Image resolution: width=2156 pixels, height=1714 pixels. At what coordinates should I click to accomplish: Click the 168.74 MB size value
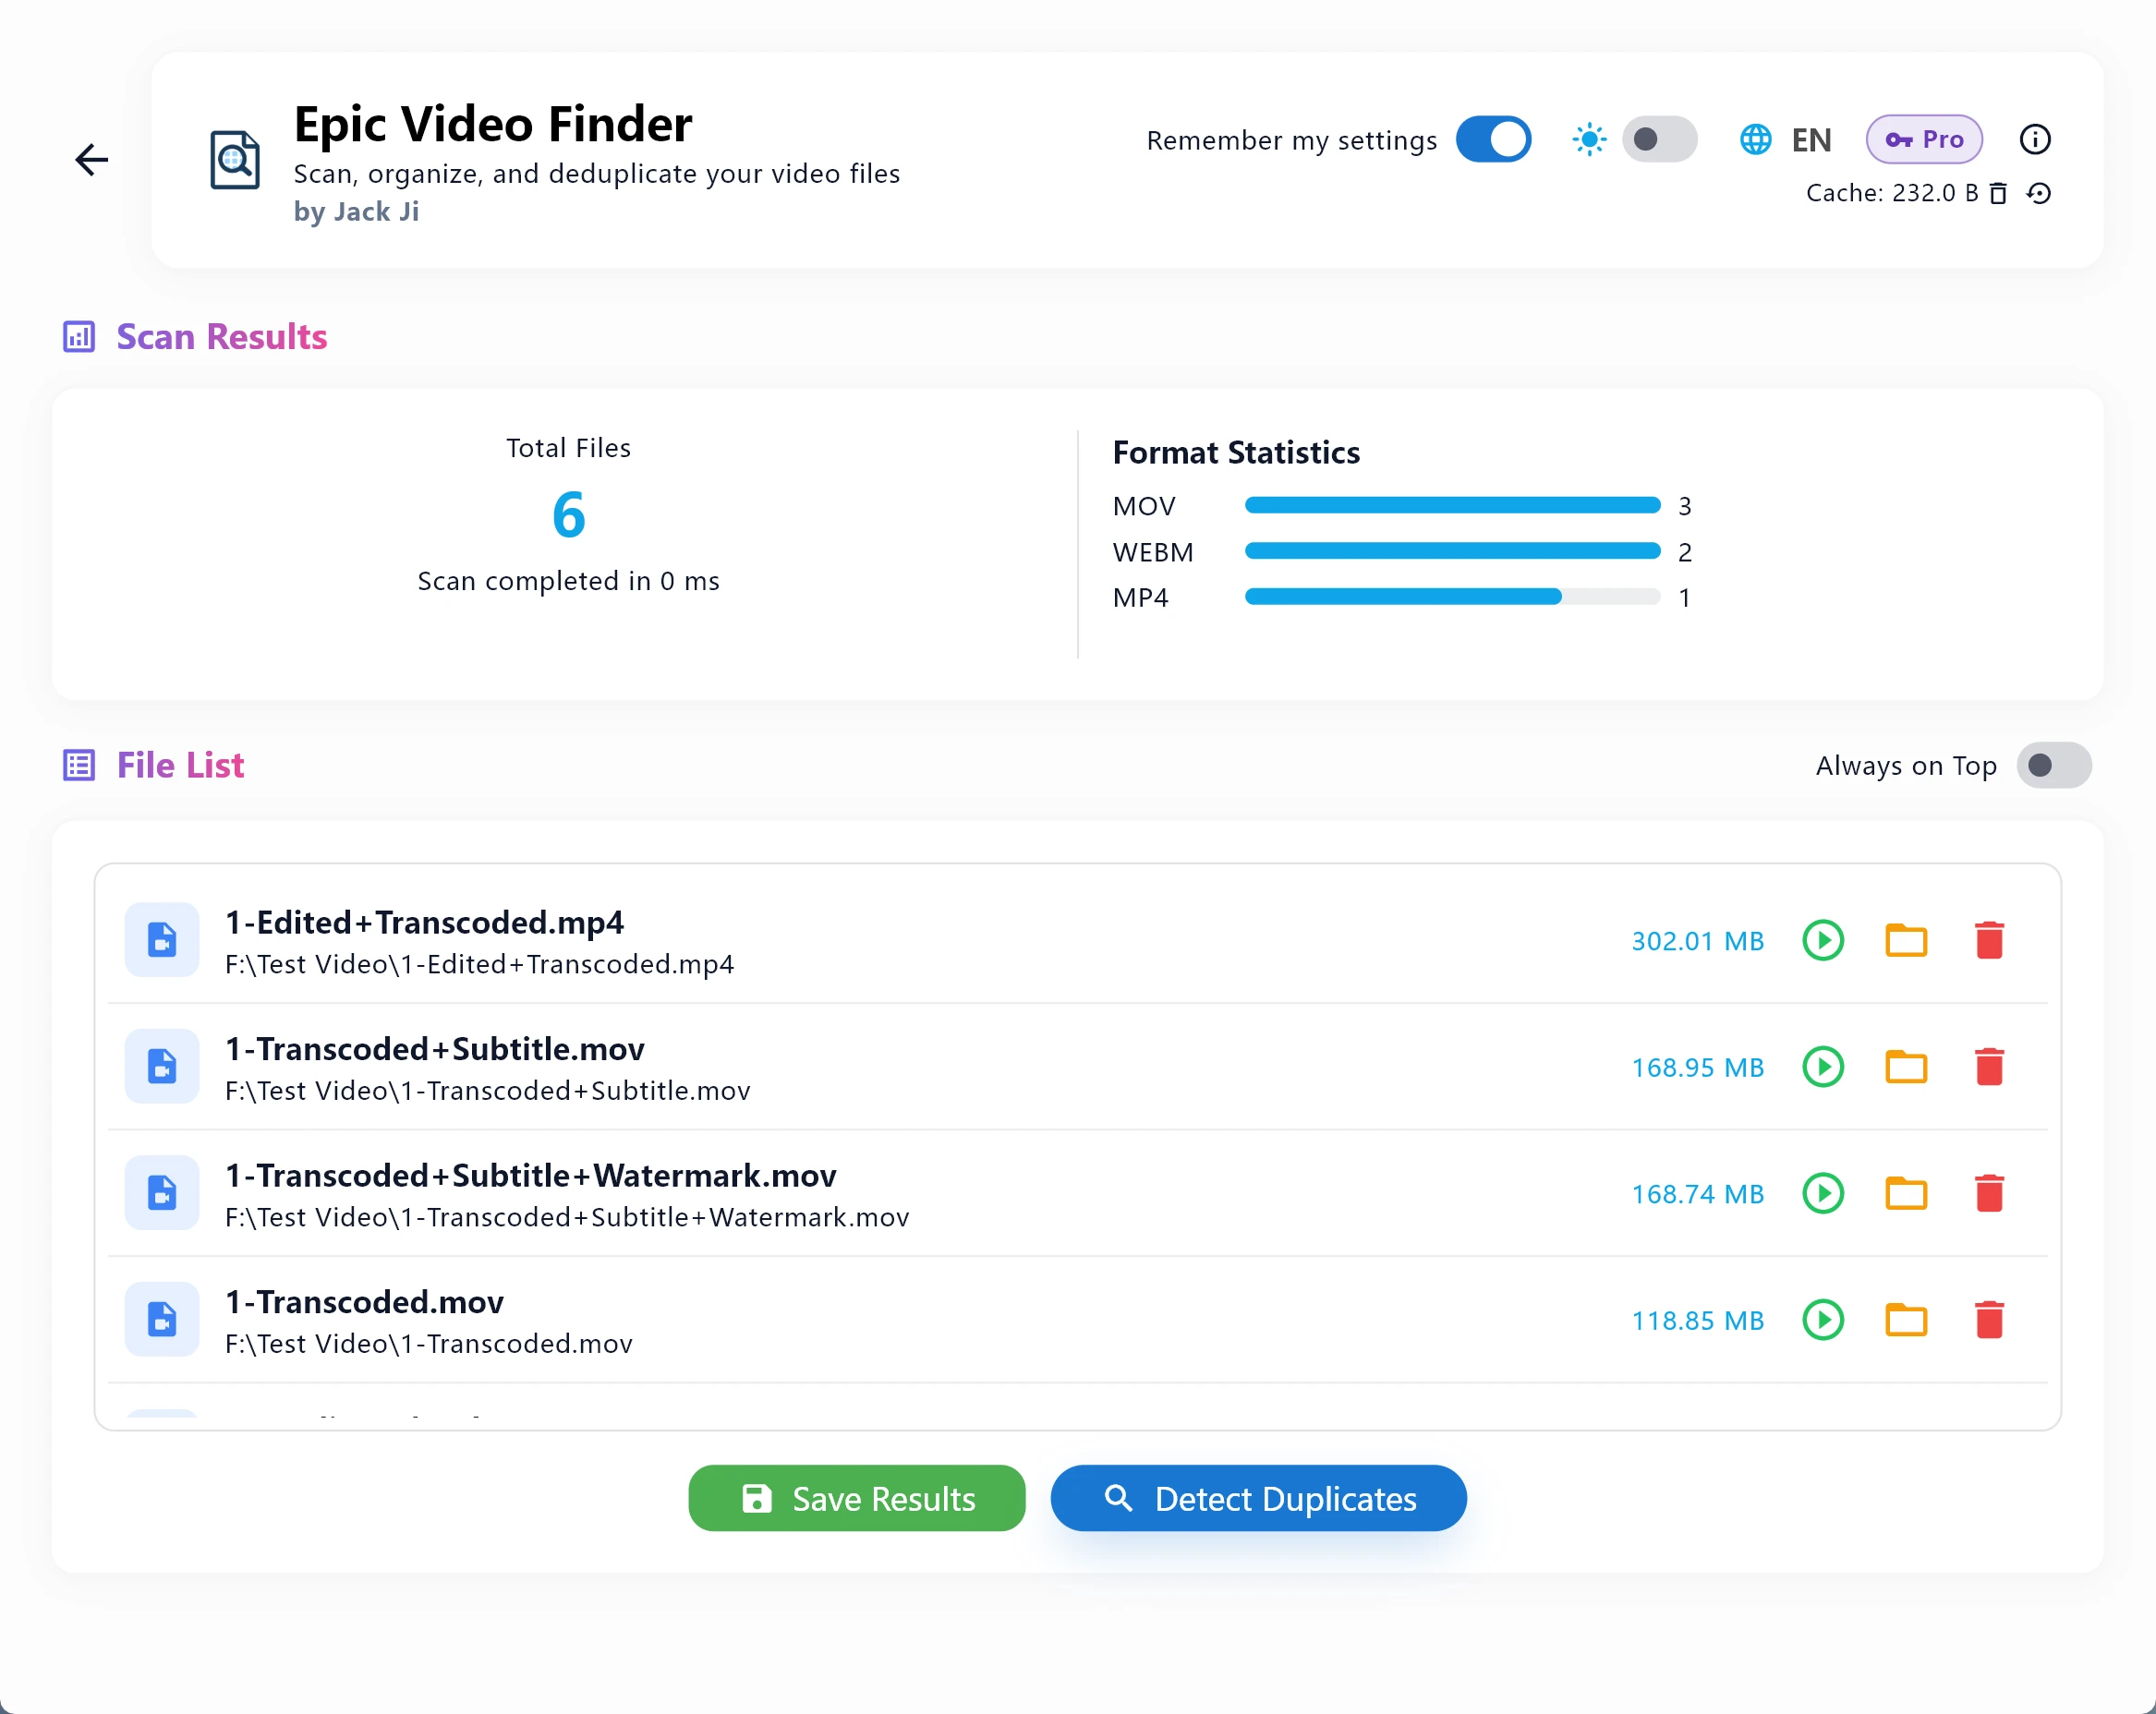click(x=1697, y=1194)
